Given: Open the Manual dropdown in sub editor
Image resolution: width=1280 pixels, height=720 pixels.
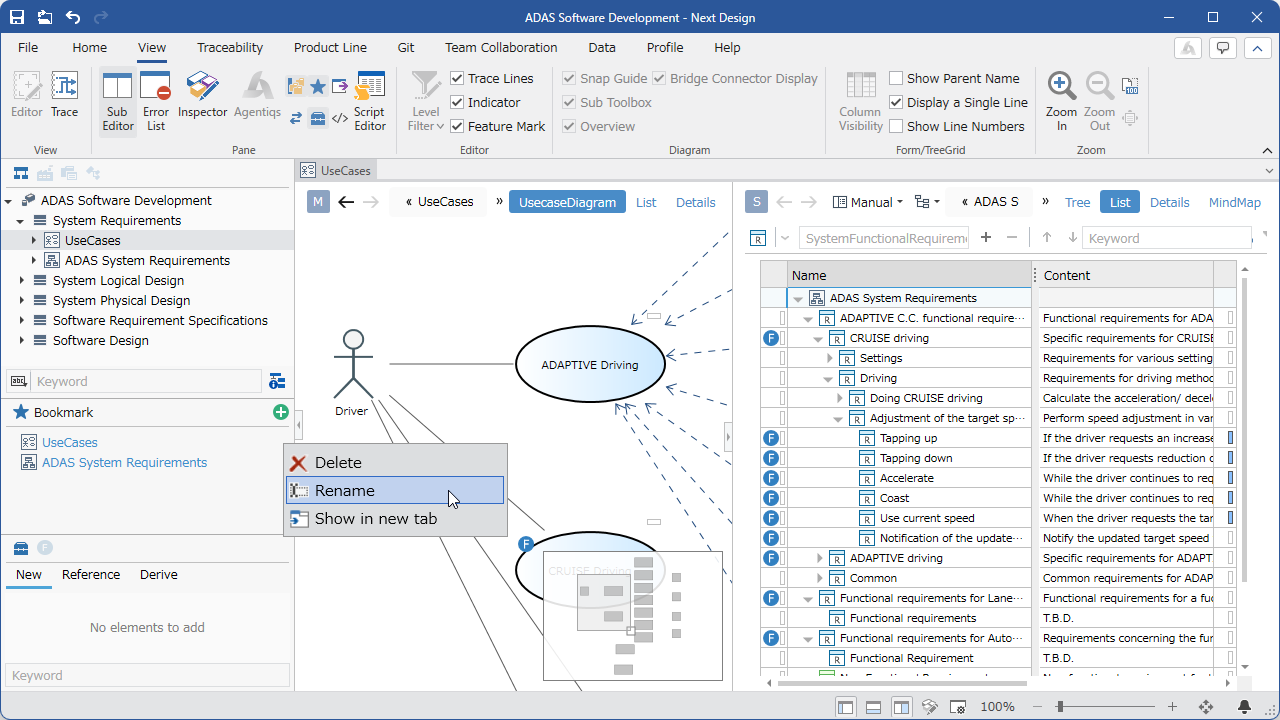Looking at the screenshot, I should 868,202.
